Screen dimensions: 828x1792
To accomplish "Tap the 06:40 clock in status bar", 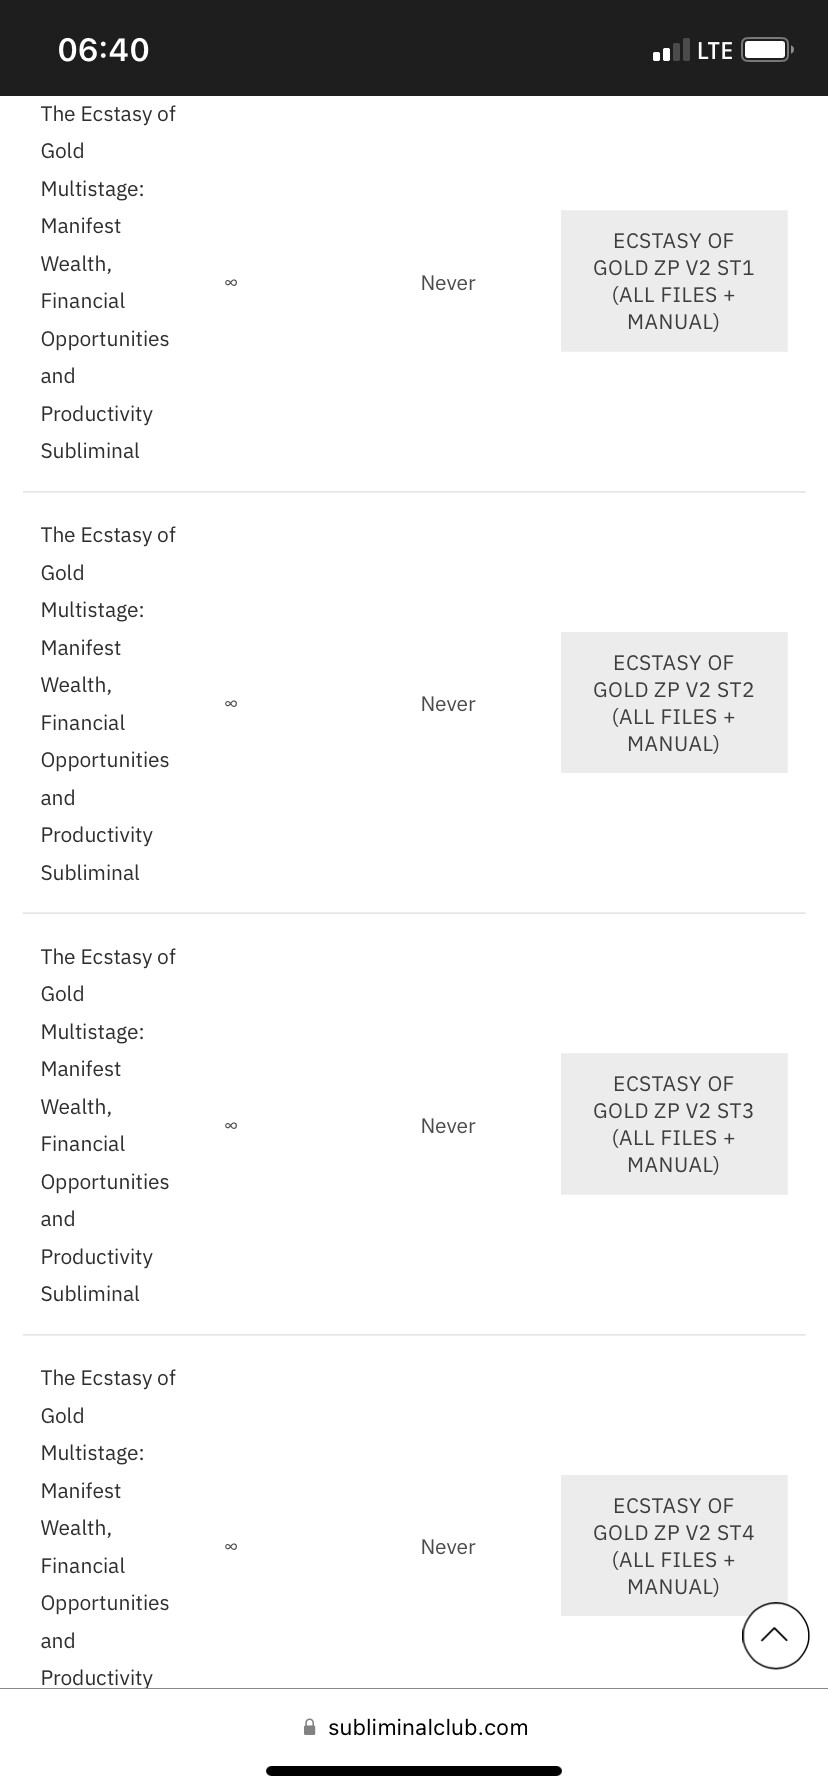I will (104, 50).
